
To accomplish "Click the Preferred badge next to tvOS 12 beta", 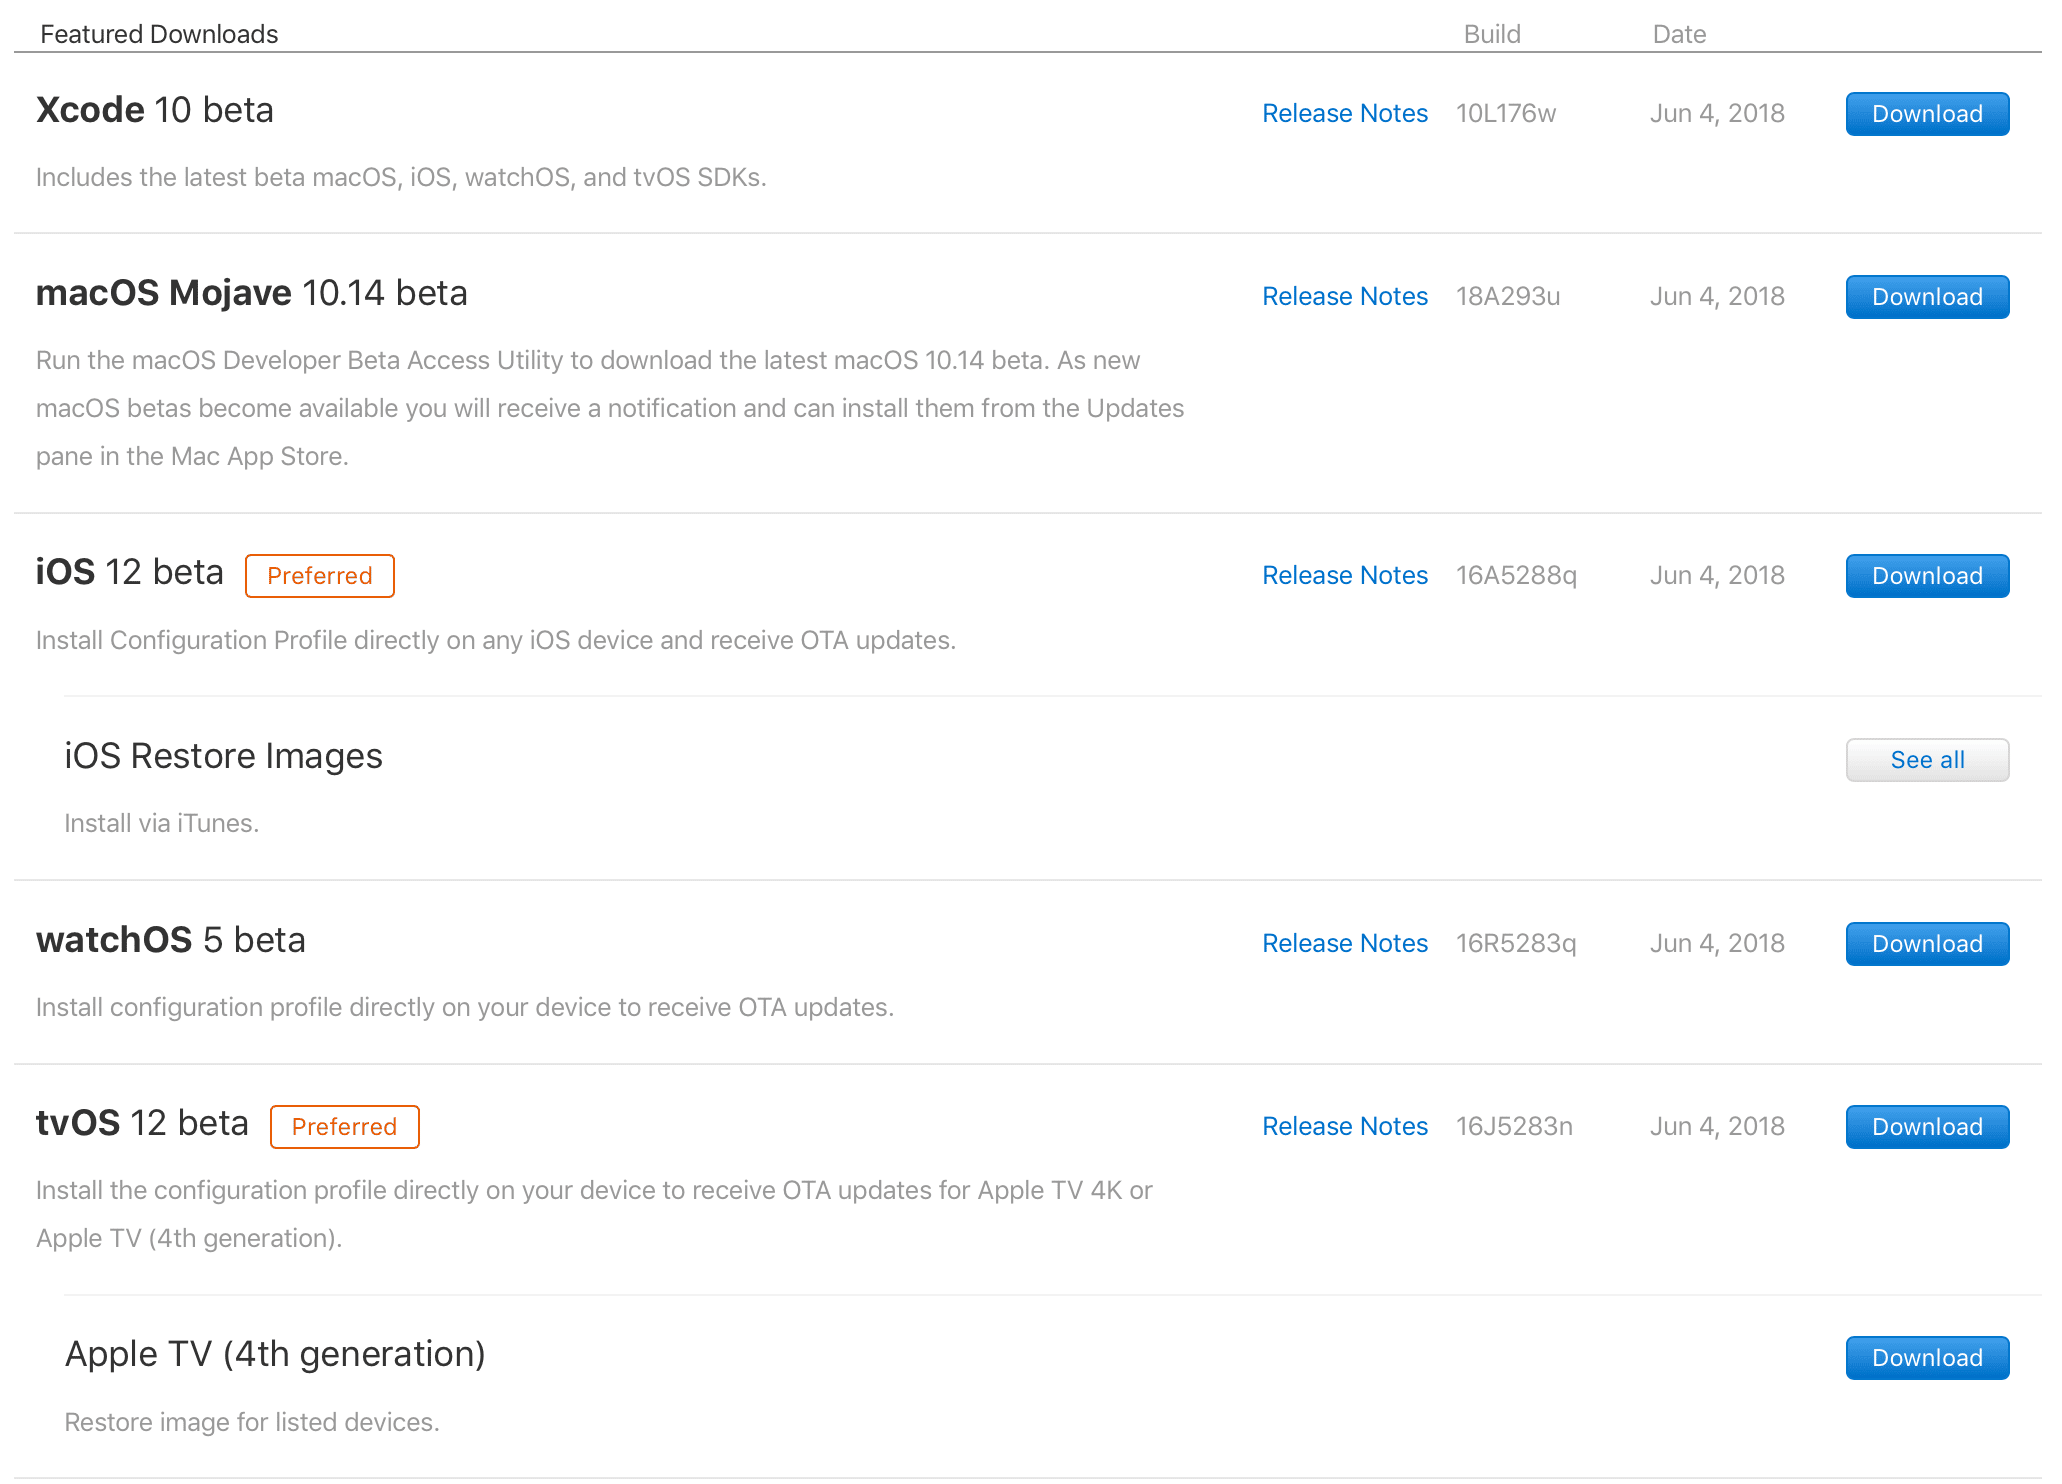I will [344, 1127].
